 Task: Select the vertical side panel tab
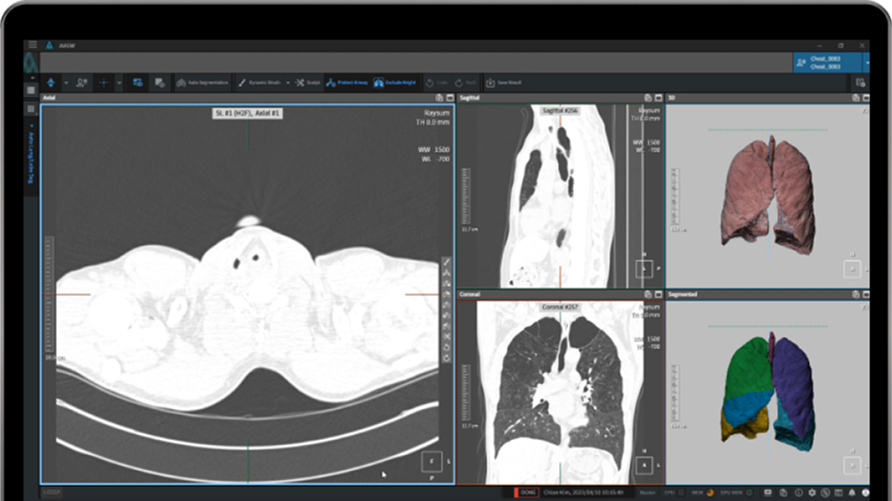(x=31, y=158)
